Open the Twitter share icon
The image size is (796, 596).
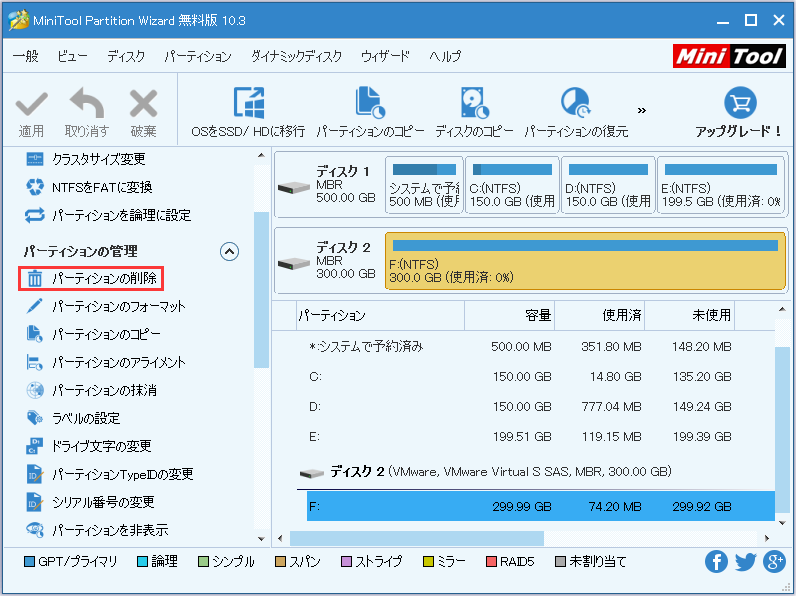745,562
